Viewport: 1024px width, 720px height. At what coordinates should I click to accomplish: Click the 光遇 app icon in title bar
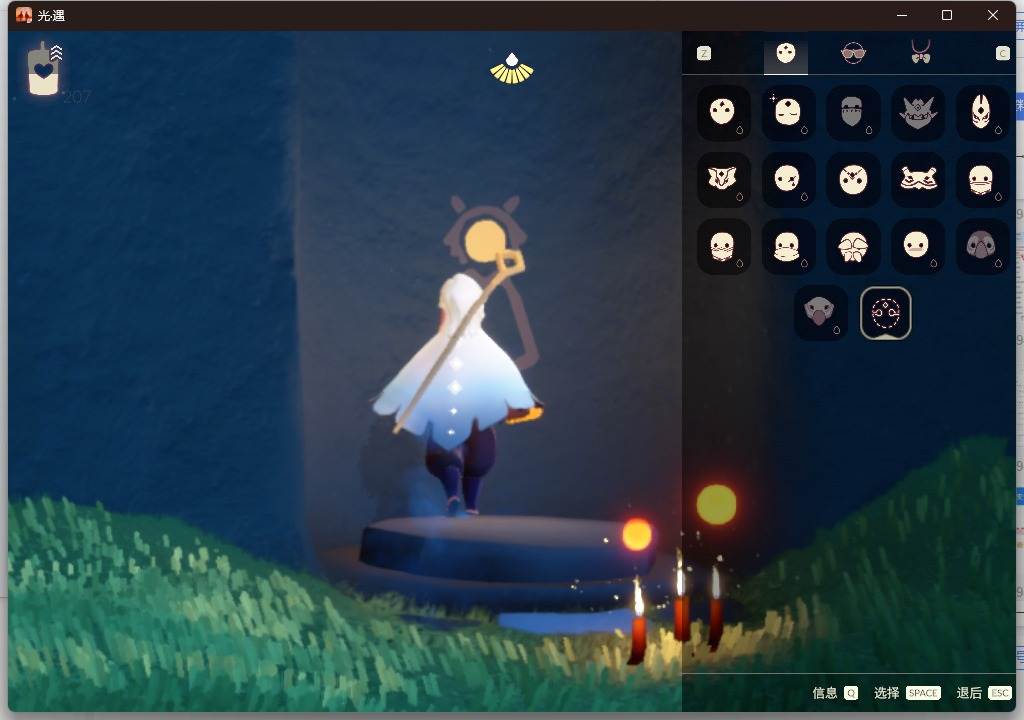[24, 15]
